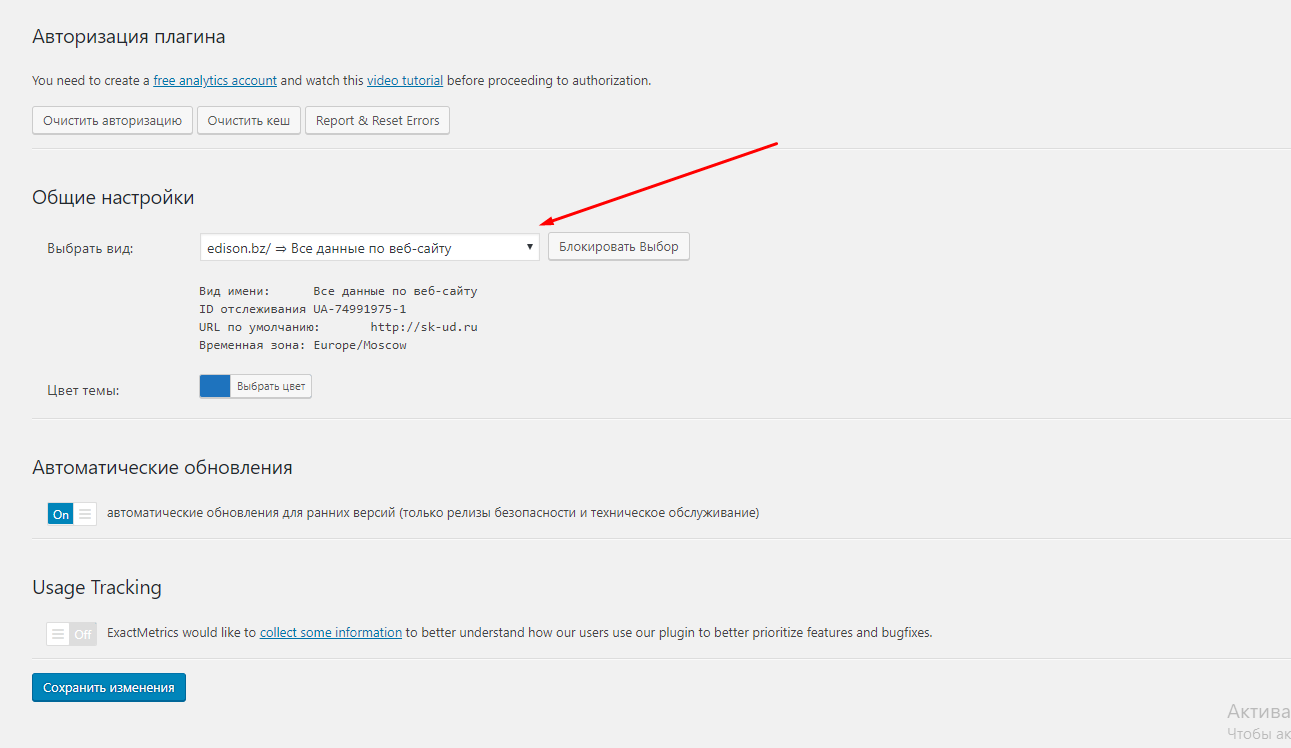This screenshot has width=1291, height=748.
Task: Click the 'автоматические обновления' toggle description text
Action: 433,513
